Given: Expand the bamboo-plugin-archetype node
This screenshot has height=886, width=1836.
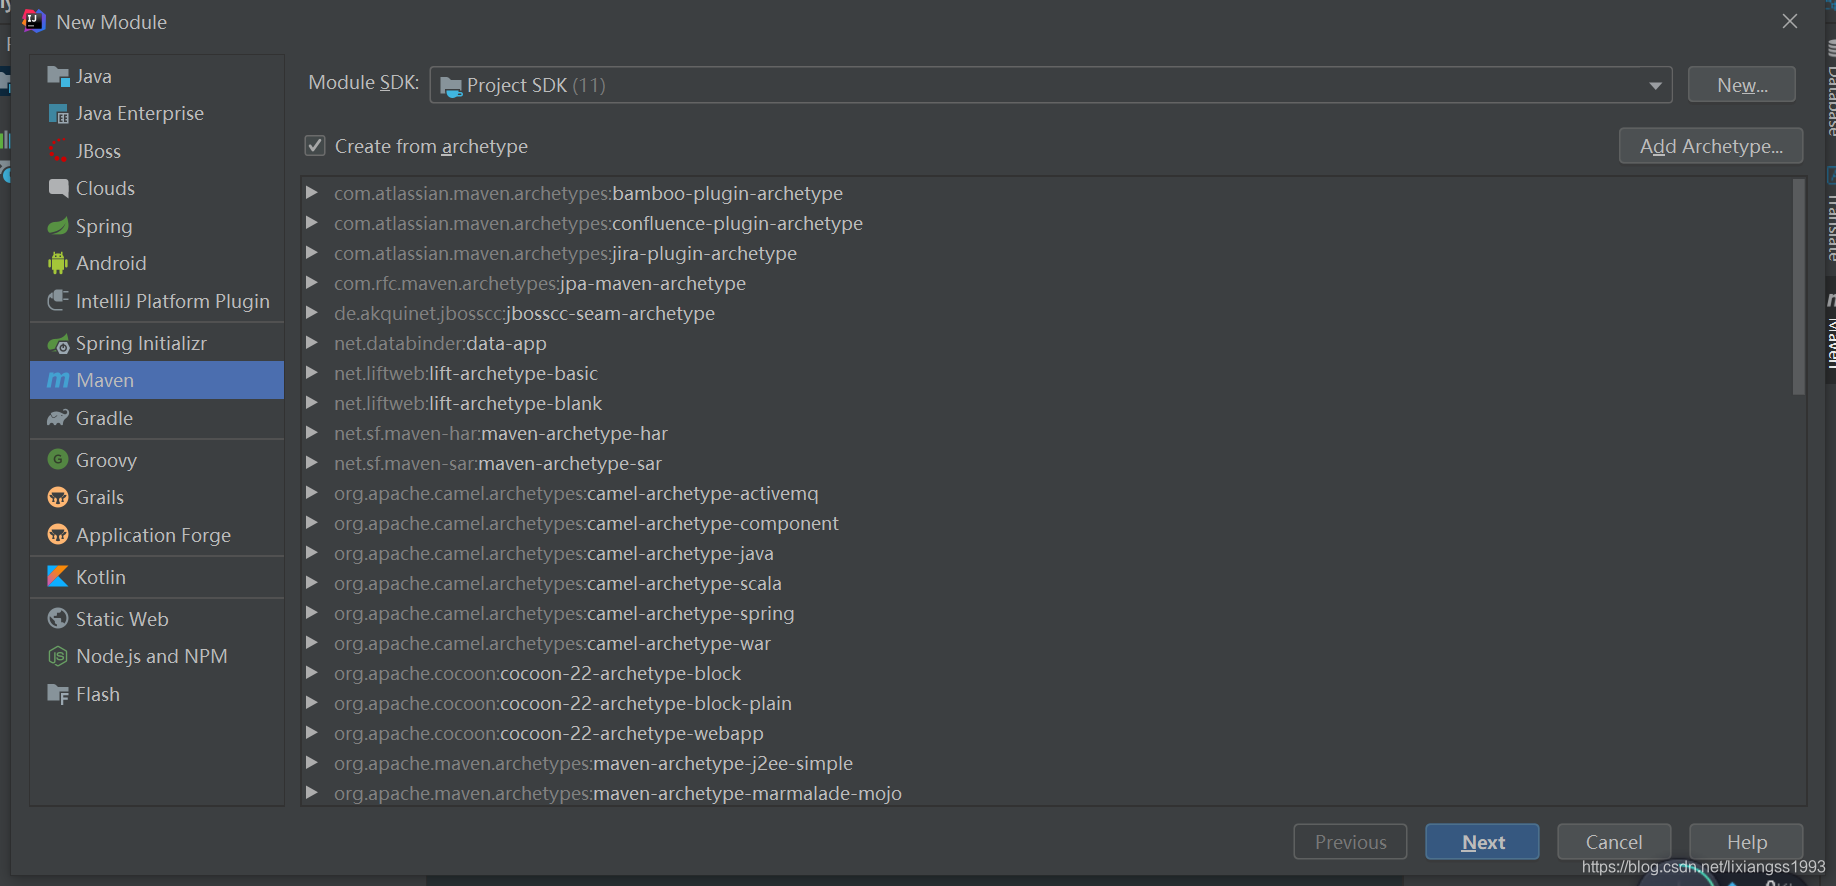Looking at the screenshot, I should tap(312, 192).
